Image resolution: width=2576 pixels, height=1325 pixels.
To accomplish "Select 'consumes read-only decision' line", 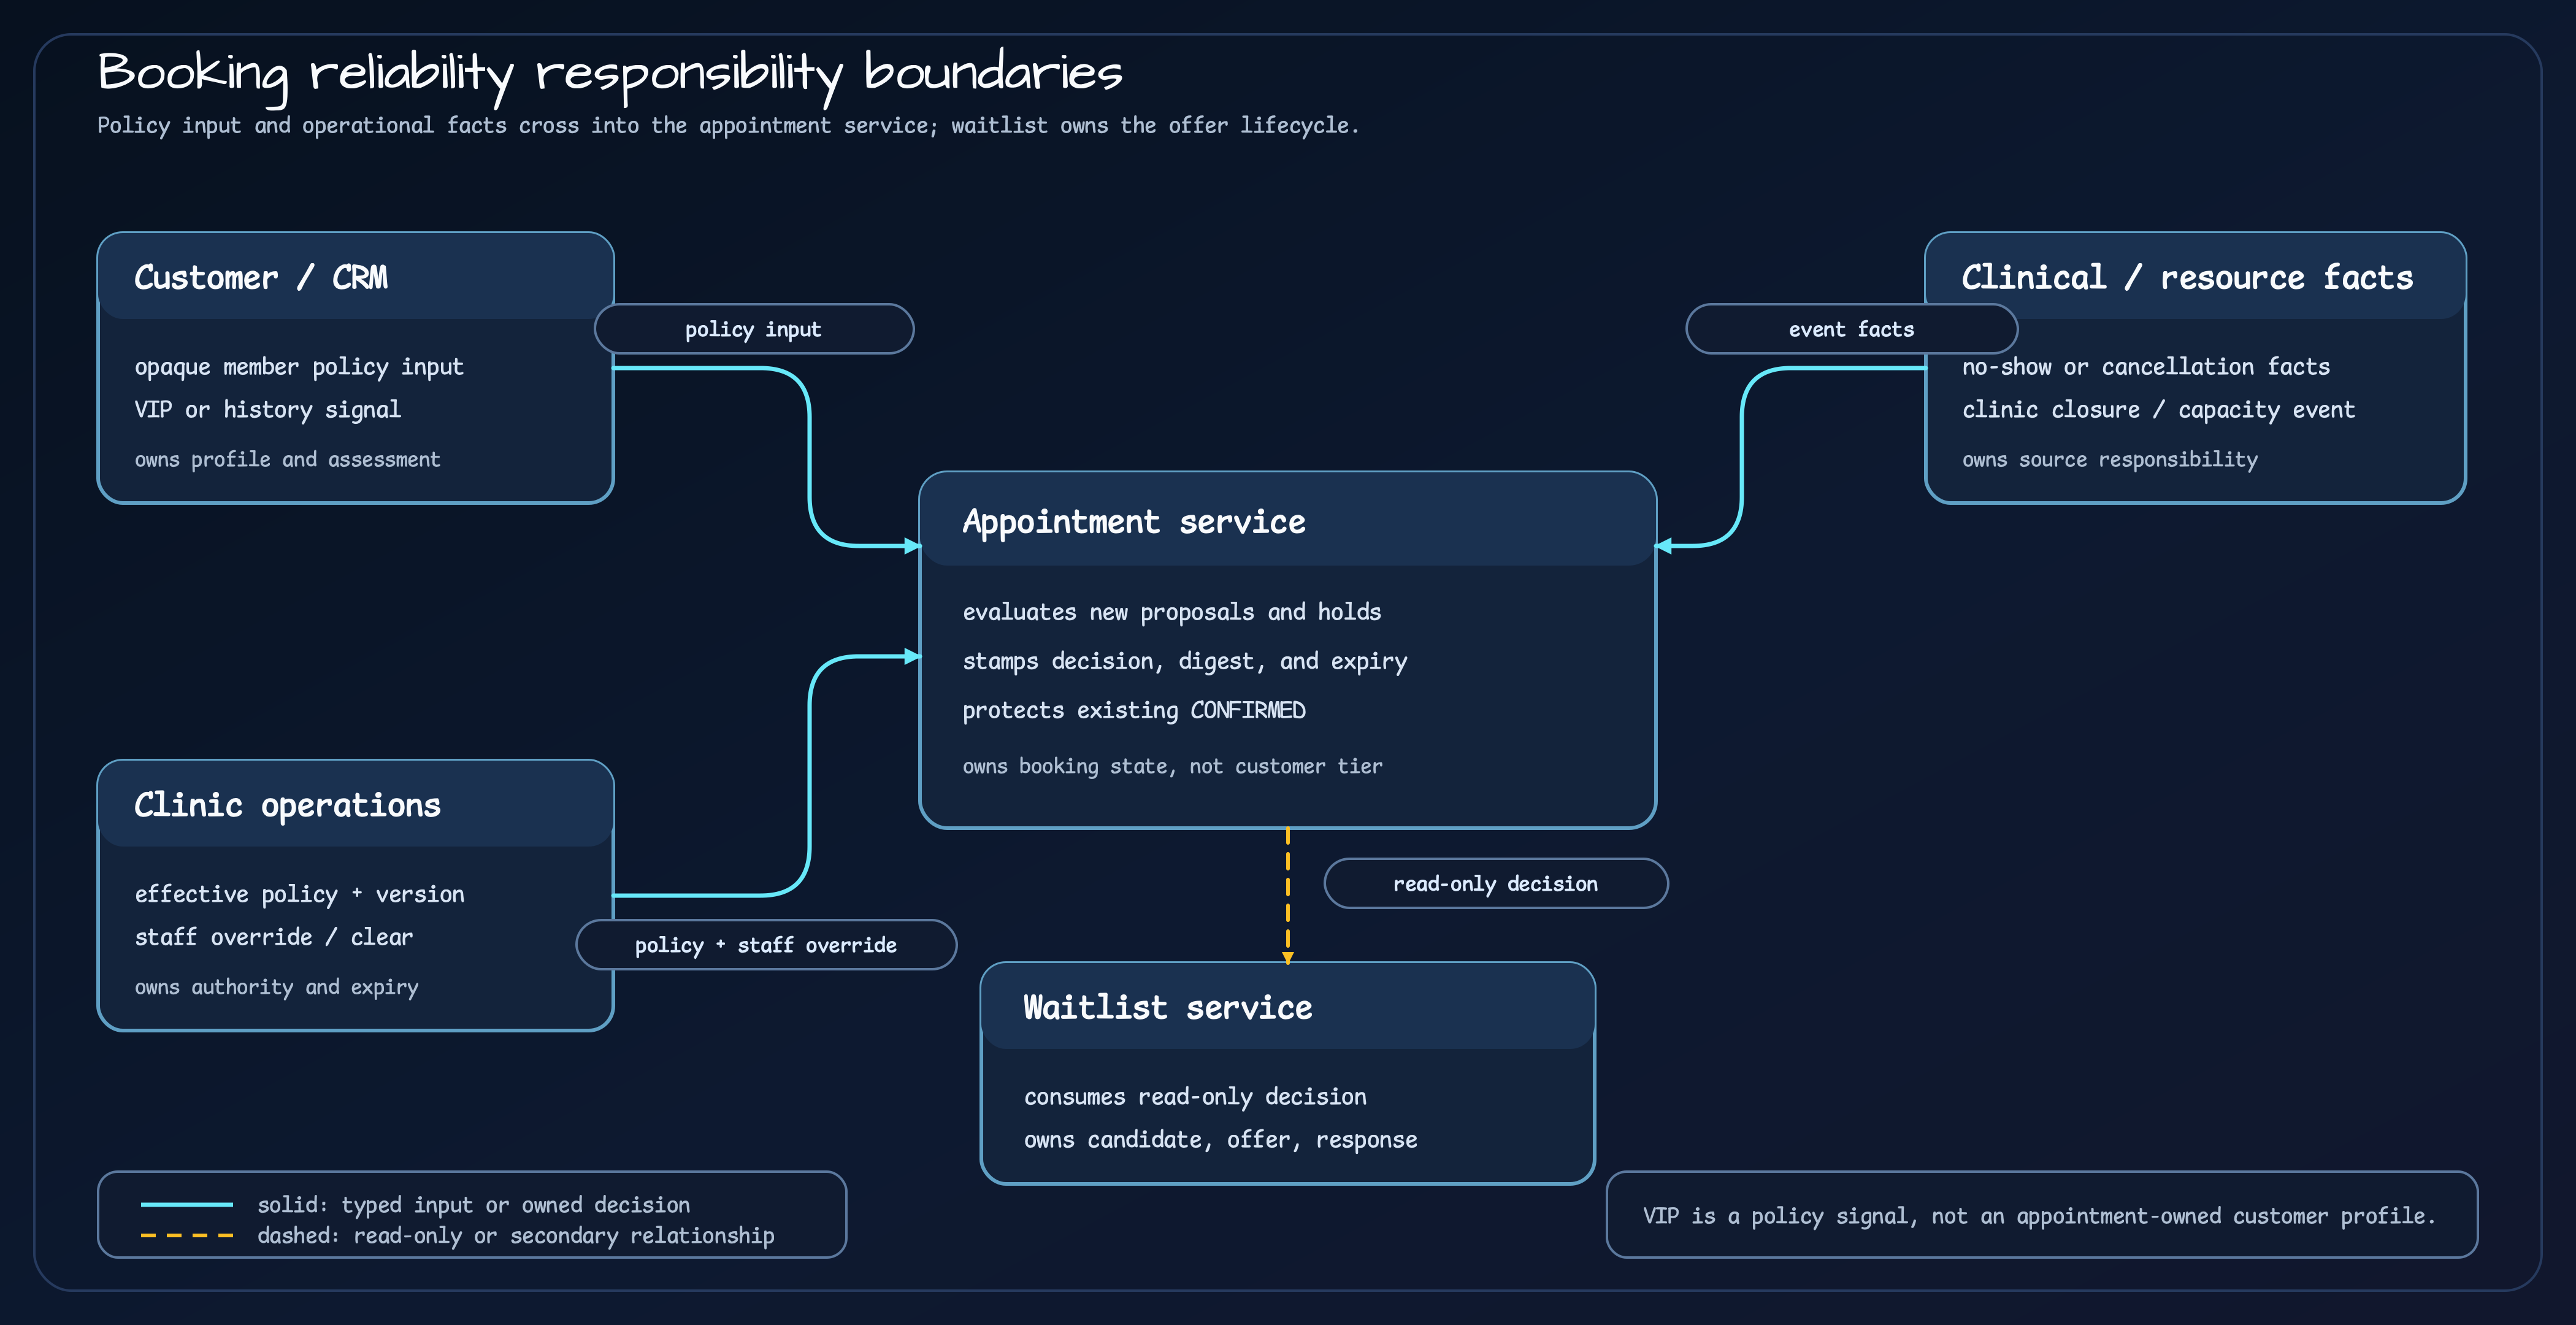I will pyautogui.click(x=1195, y=1097).
